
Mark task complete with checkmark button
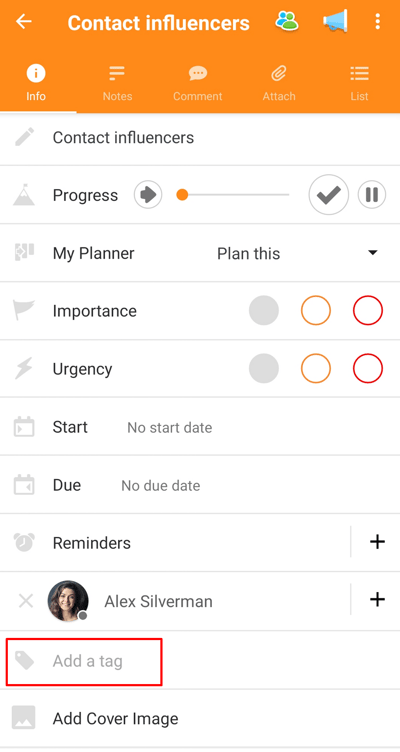329,195
